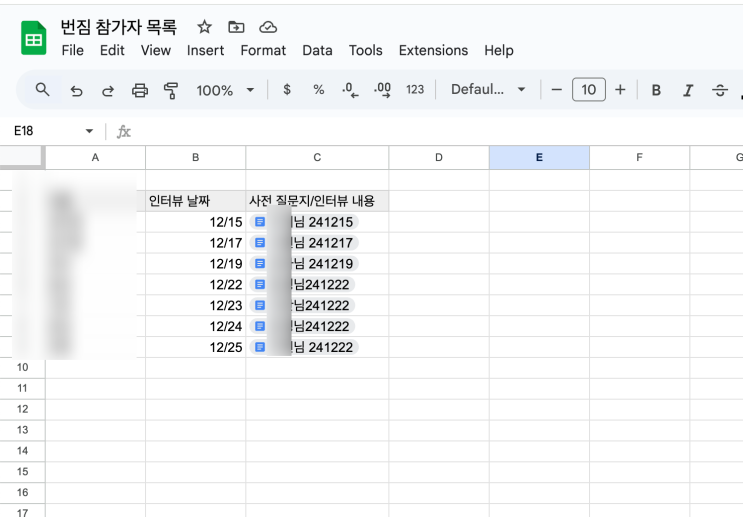The height and width of the screenshot is (517, 743).
Task: Click into the formula bar
Action: point(436,131)
